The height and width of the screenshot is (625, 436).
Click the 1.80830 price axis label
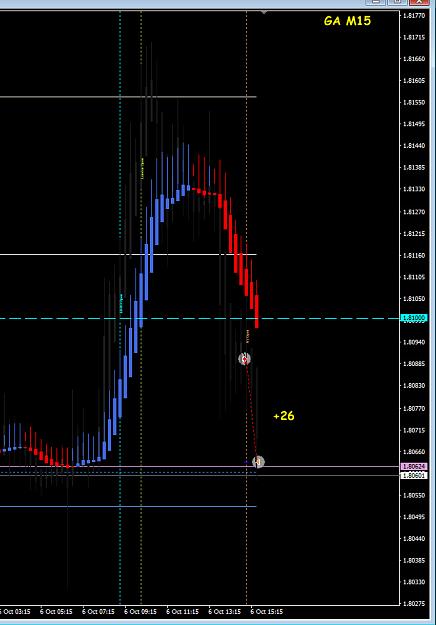[x=414, y=385]
